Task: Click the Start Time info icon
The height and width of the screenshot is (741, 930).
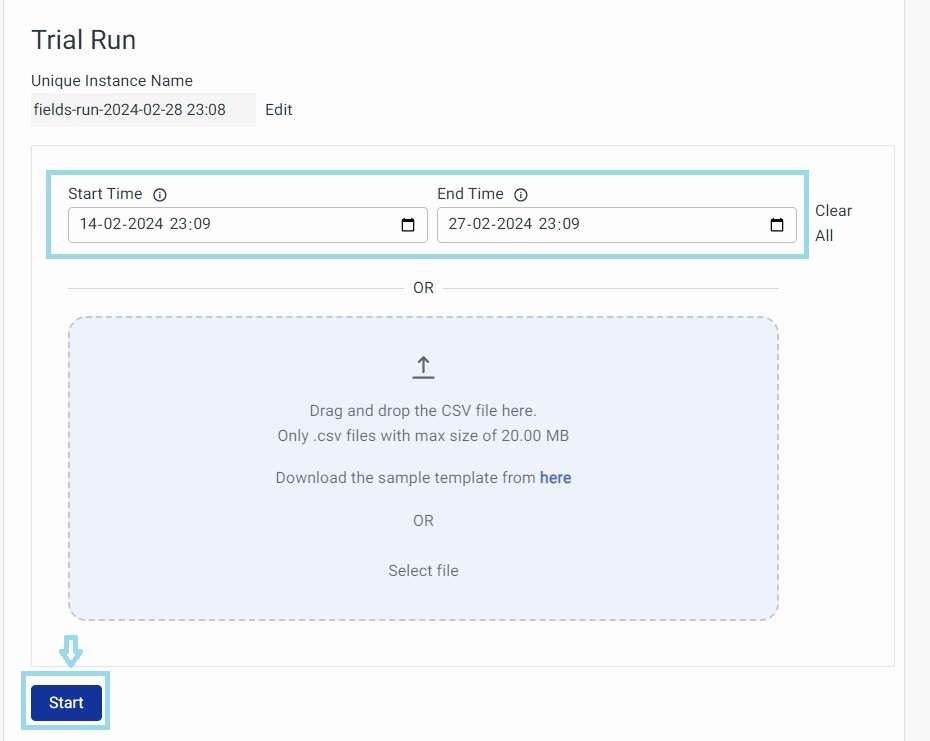Action: [160, 195]
